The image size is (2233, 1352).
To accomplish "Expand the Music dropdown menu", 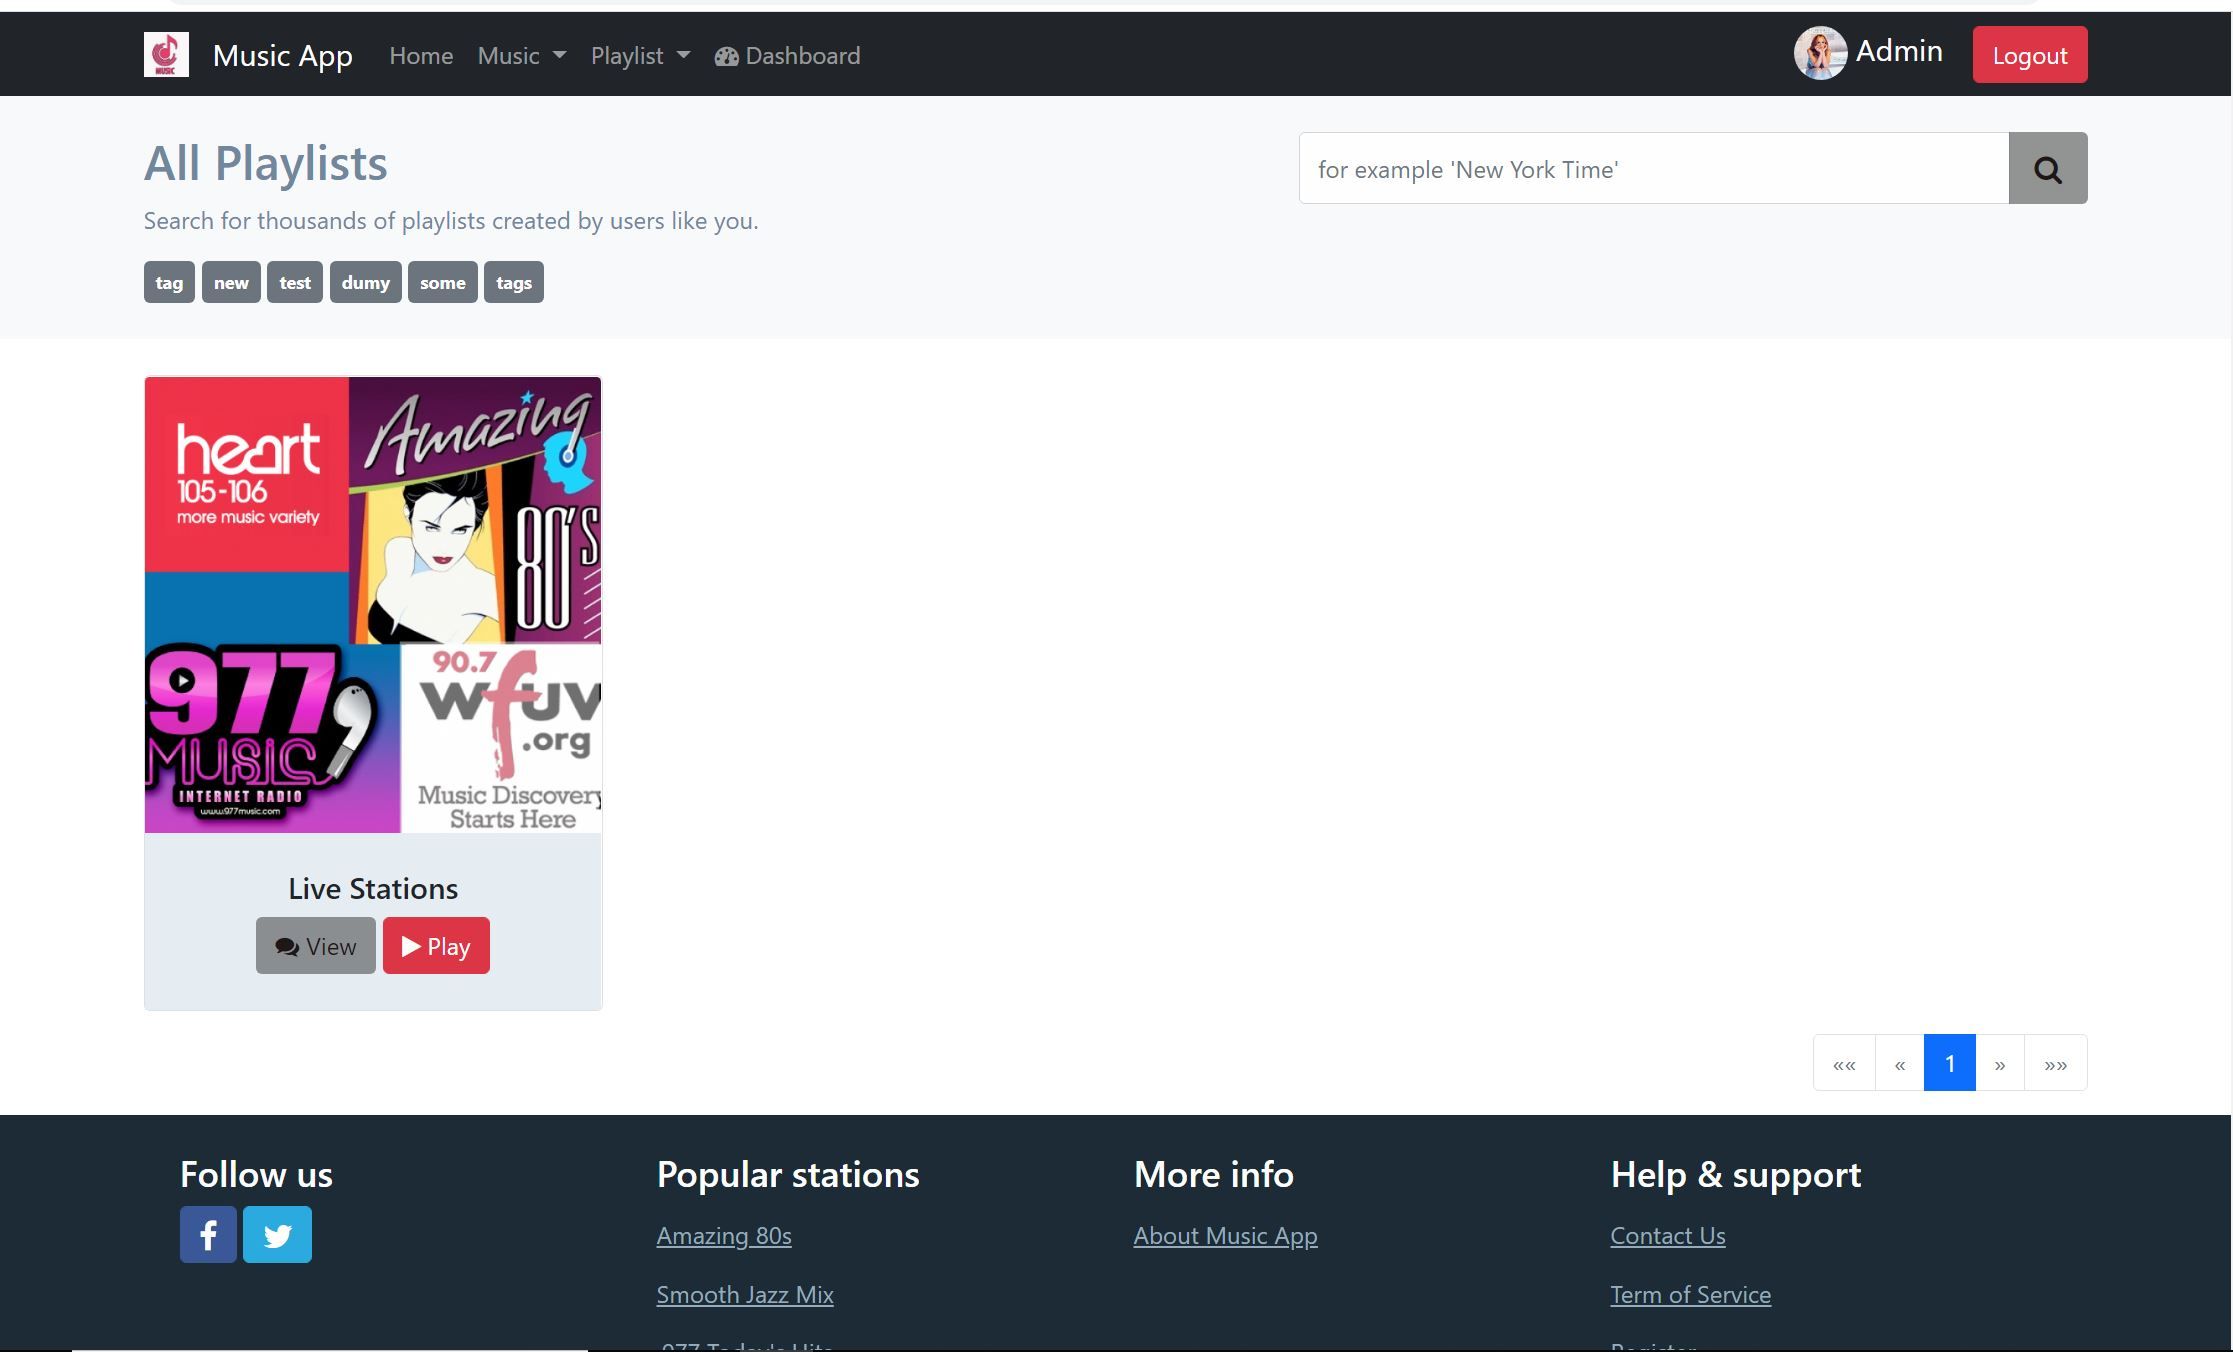I will 521,56.
